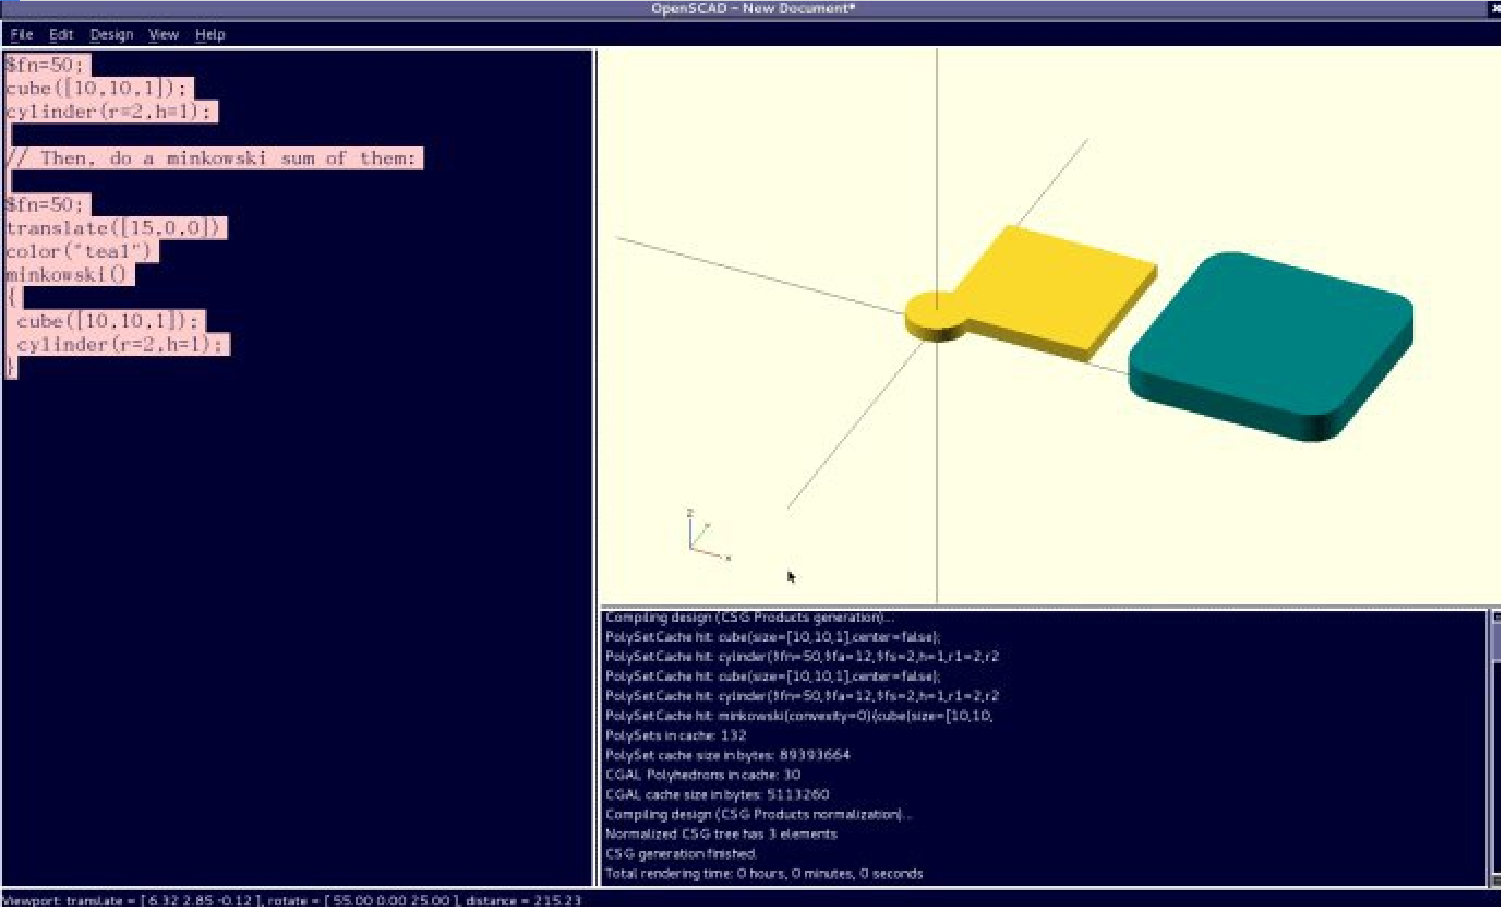The image size is (1501, 907).
Task: Place cursor on the color("teal") line
Action: pyautogui.click(x=78, y=251)
